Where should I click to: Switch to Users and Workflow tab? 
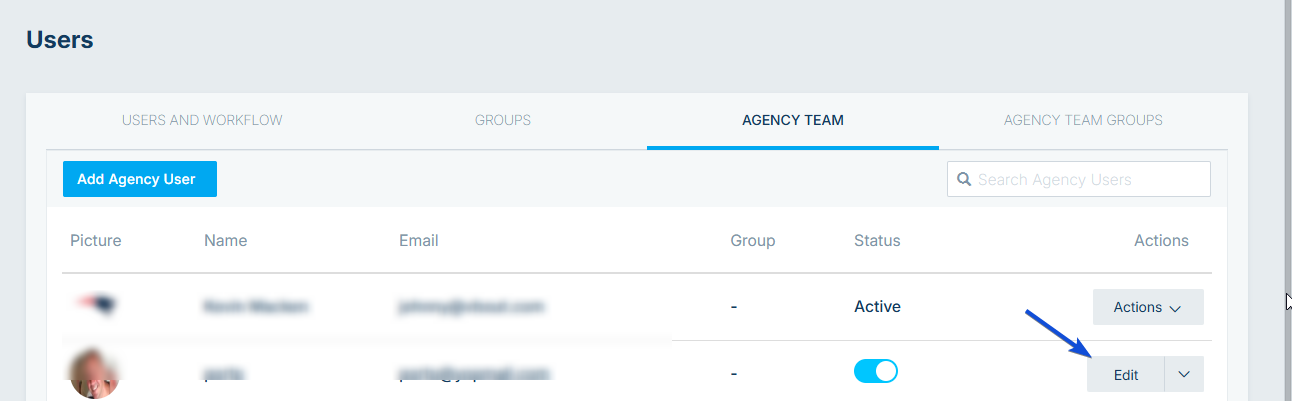click(x=202, y=120)
